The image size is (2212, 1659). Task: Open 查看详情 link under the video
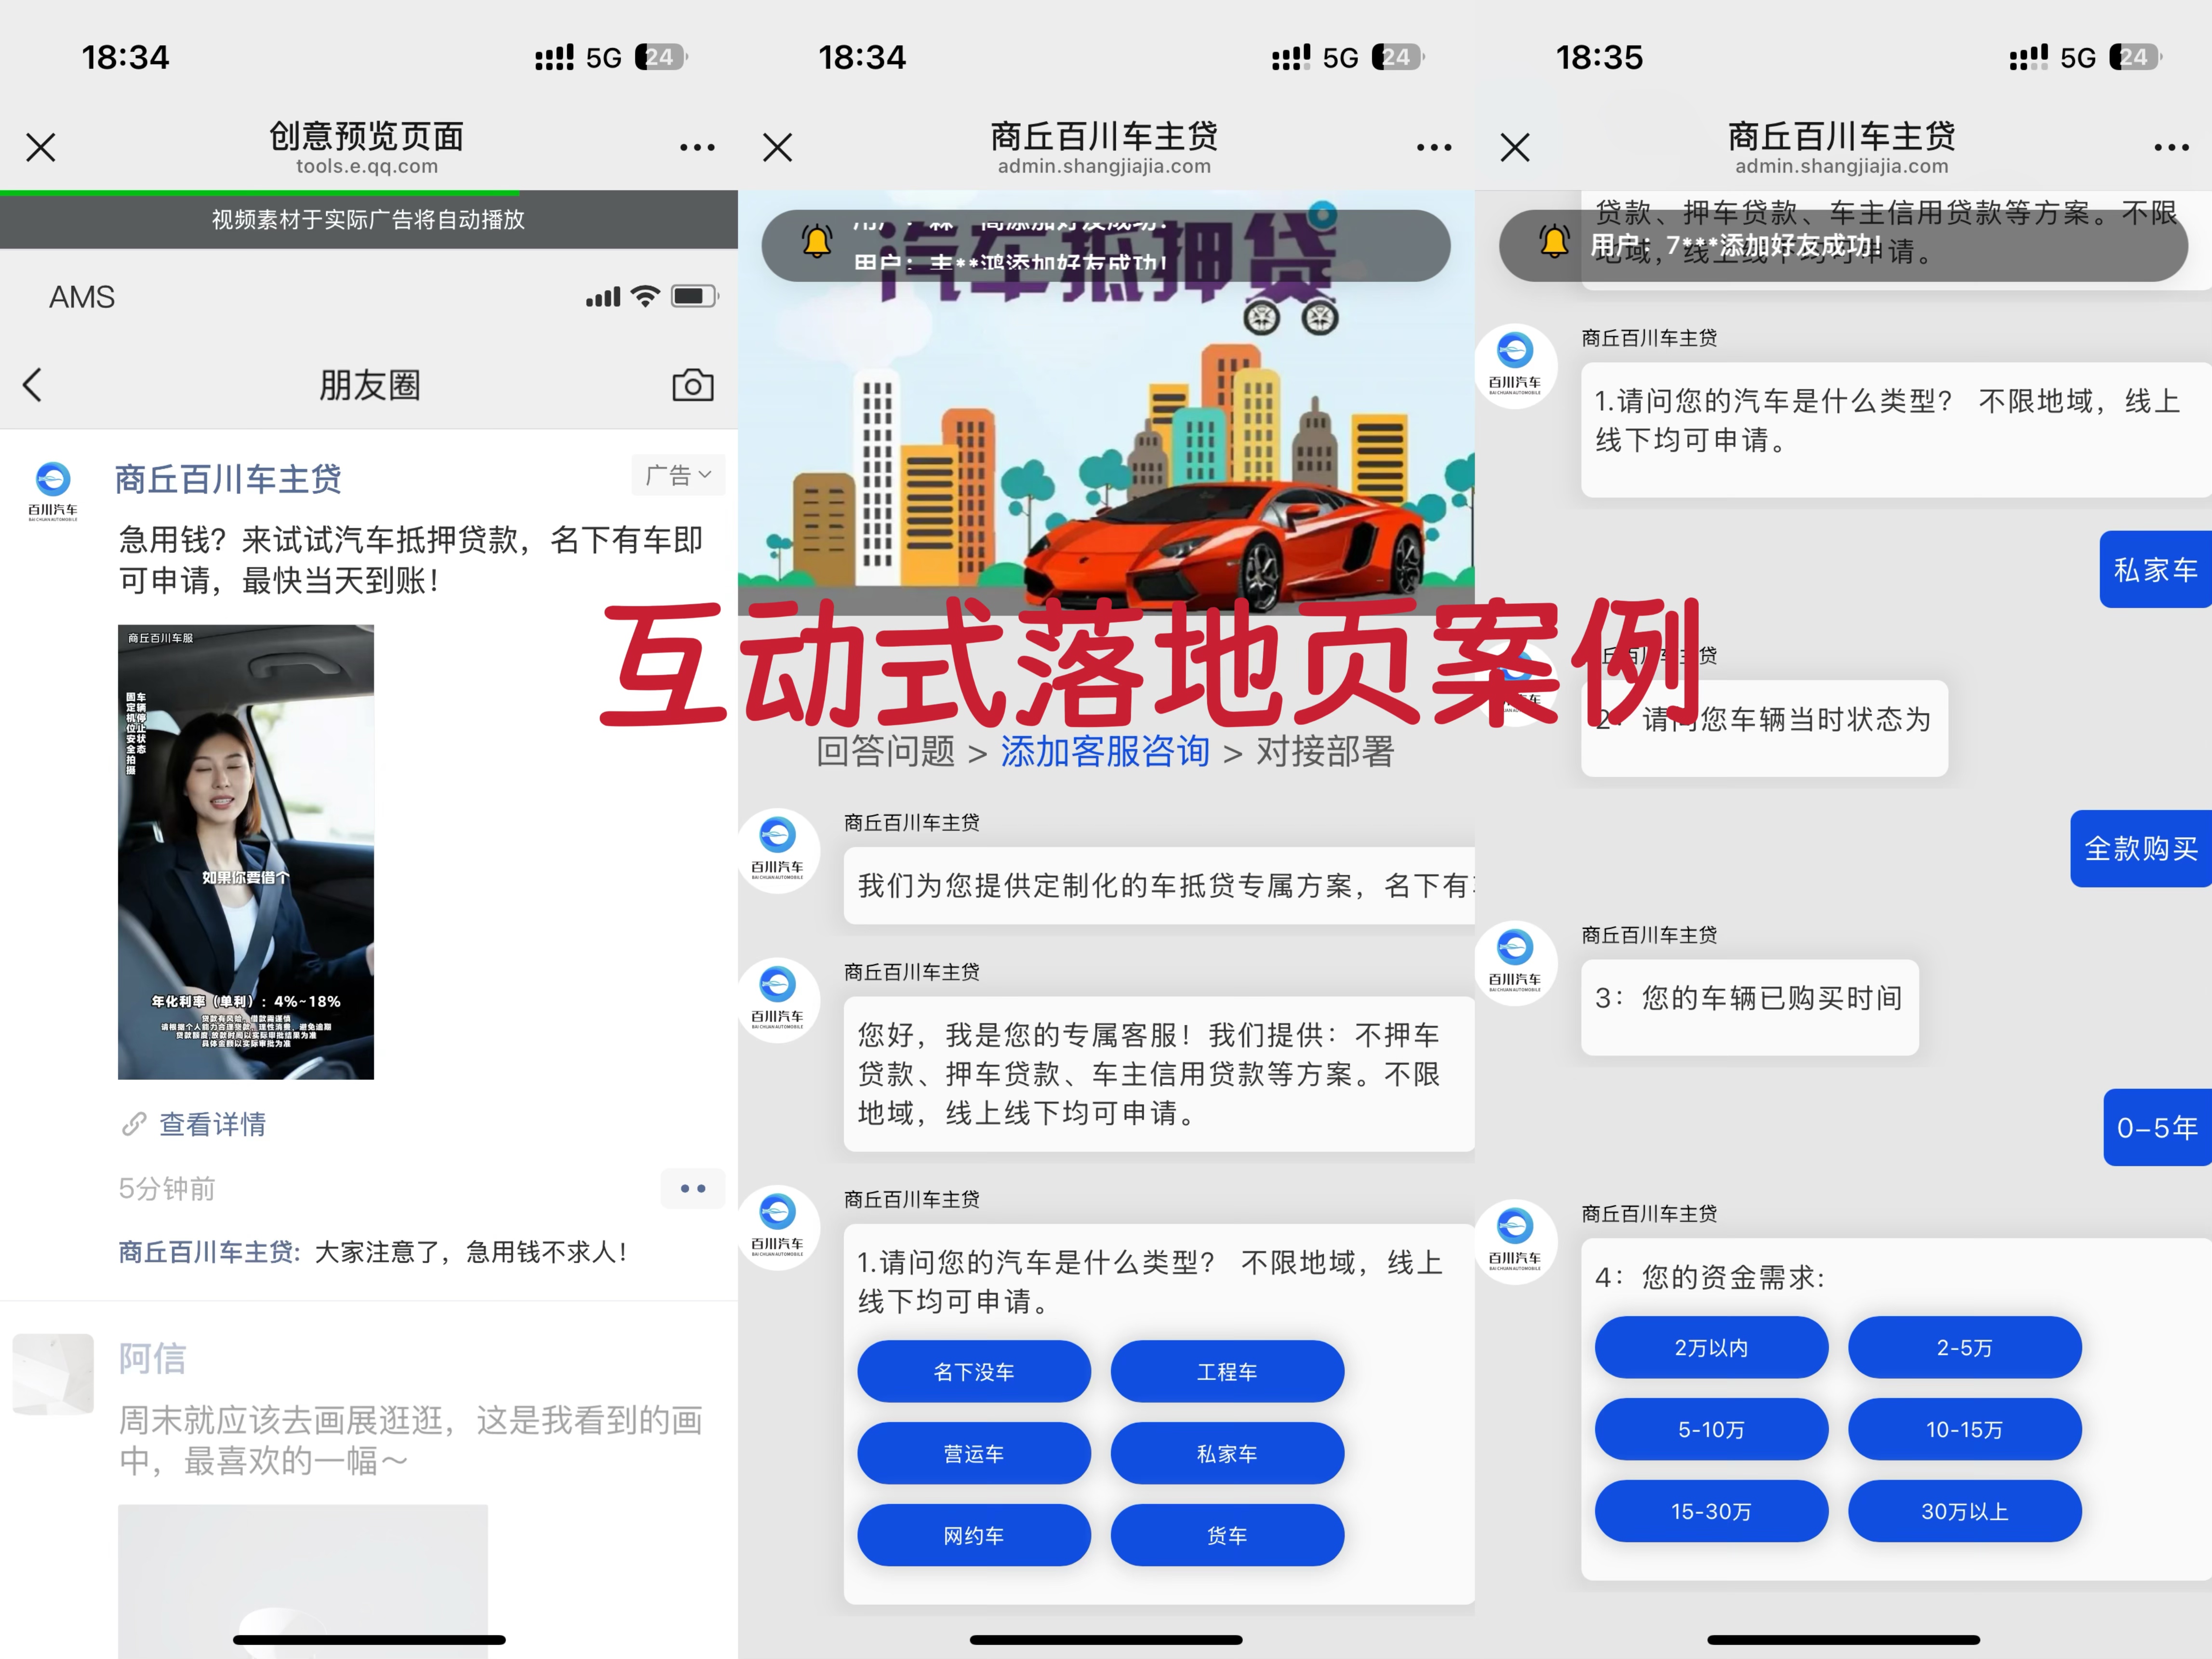click(212, 1124)
